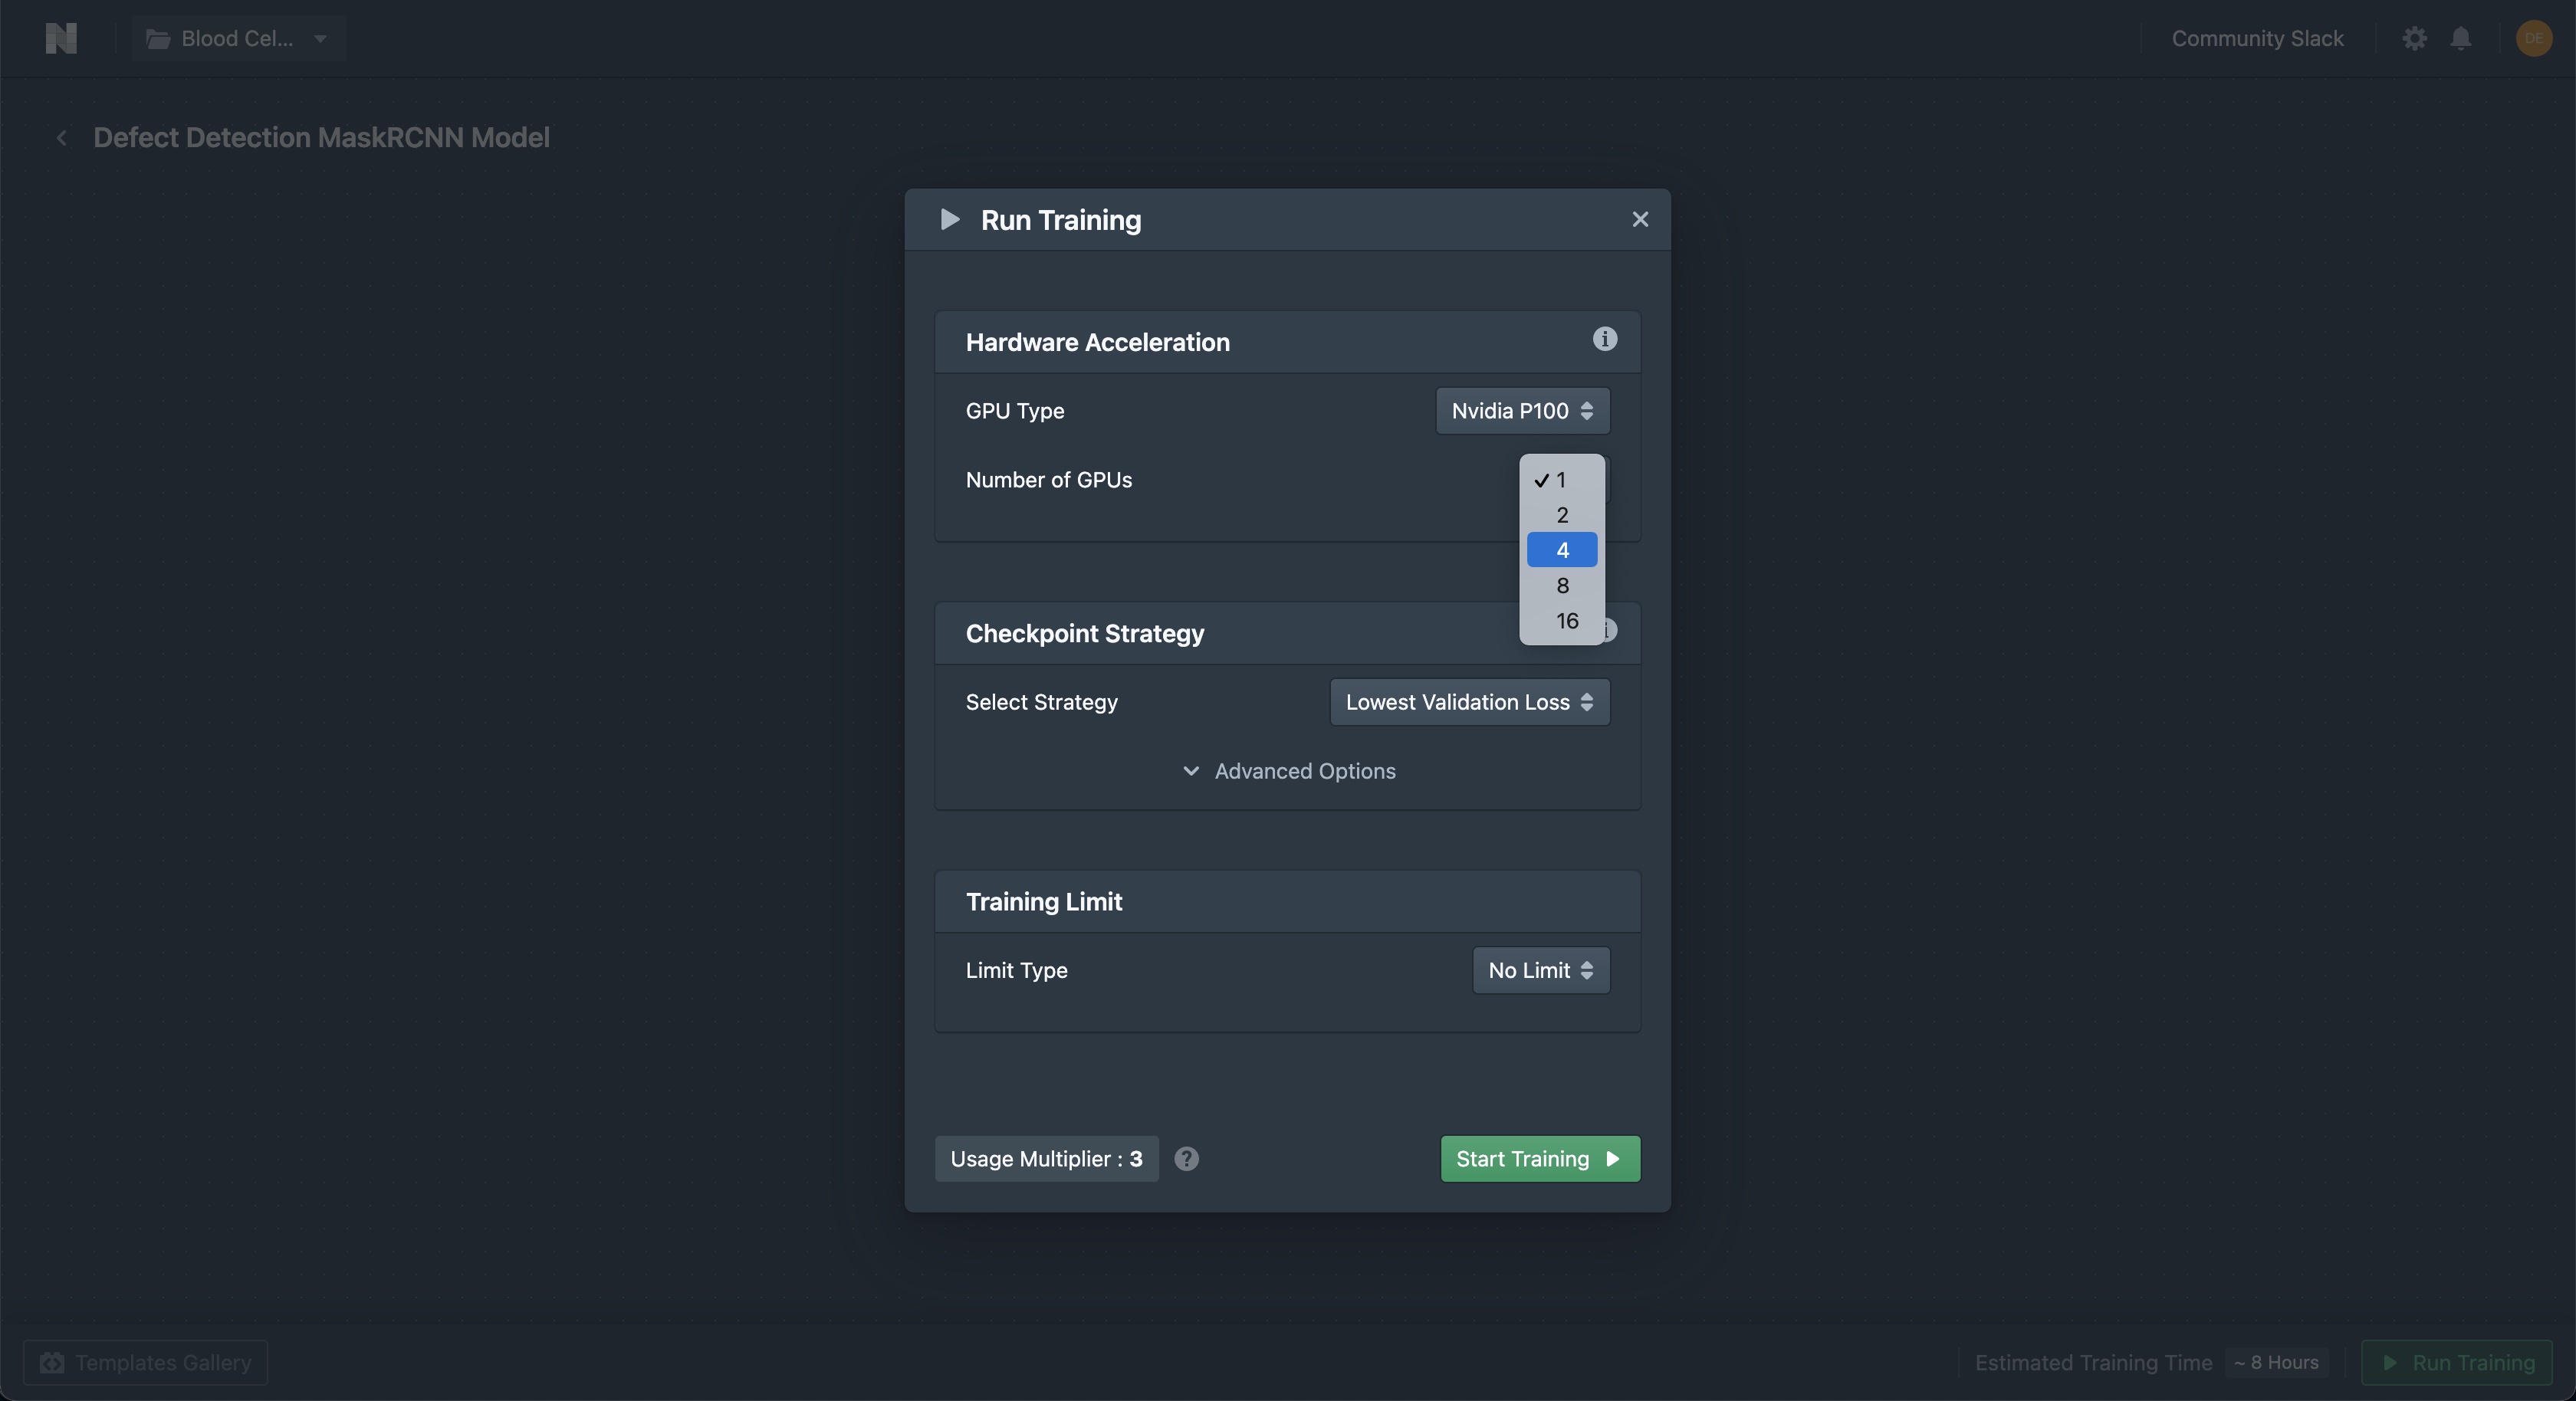Open the Community Slack link
This screenshot has width=2576, height=1401.
[2257, 38]
